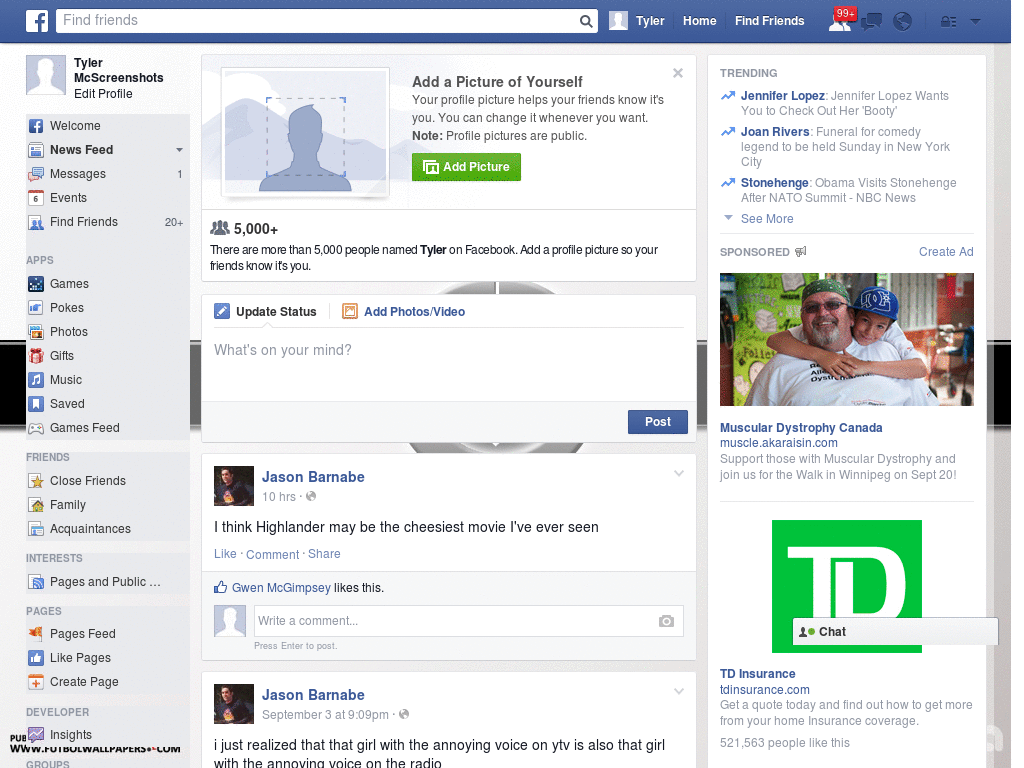Open privacy shortcuts lock icon
This screenshot has width=1024, height=768.
[x=948, y=22]
